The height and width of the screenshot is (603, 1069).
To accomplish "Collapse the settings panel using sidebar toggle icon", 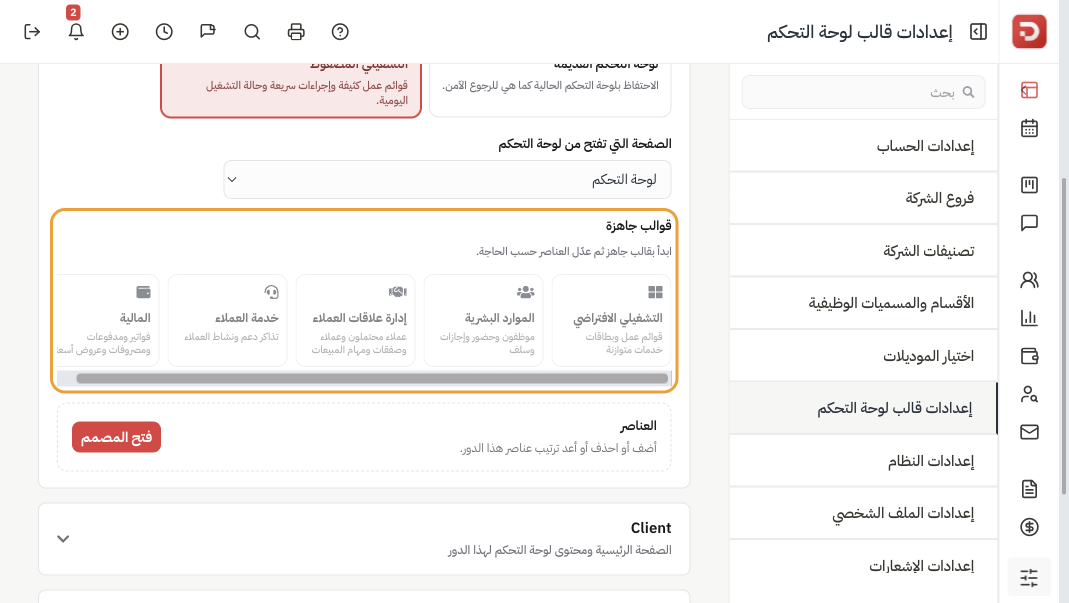I will [x=978, y=31].
